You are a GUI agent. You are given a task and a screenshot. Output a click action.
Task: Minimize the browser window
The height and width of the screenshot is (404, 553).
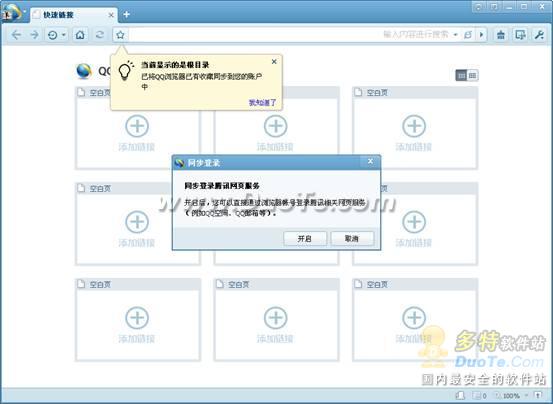(509, 7)
